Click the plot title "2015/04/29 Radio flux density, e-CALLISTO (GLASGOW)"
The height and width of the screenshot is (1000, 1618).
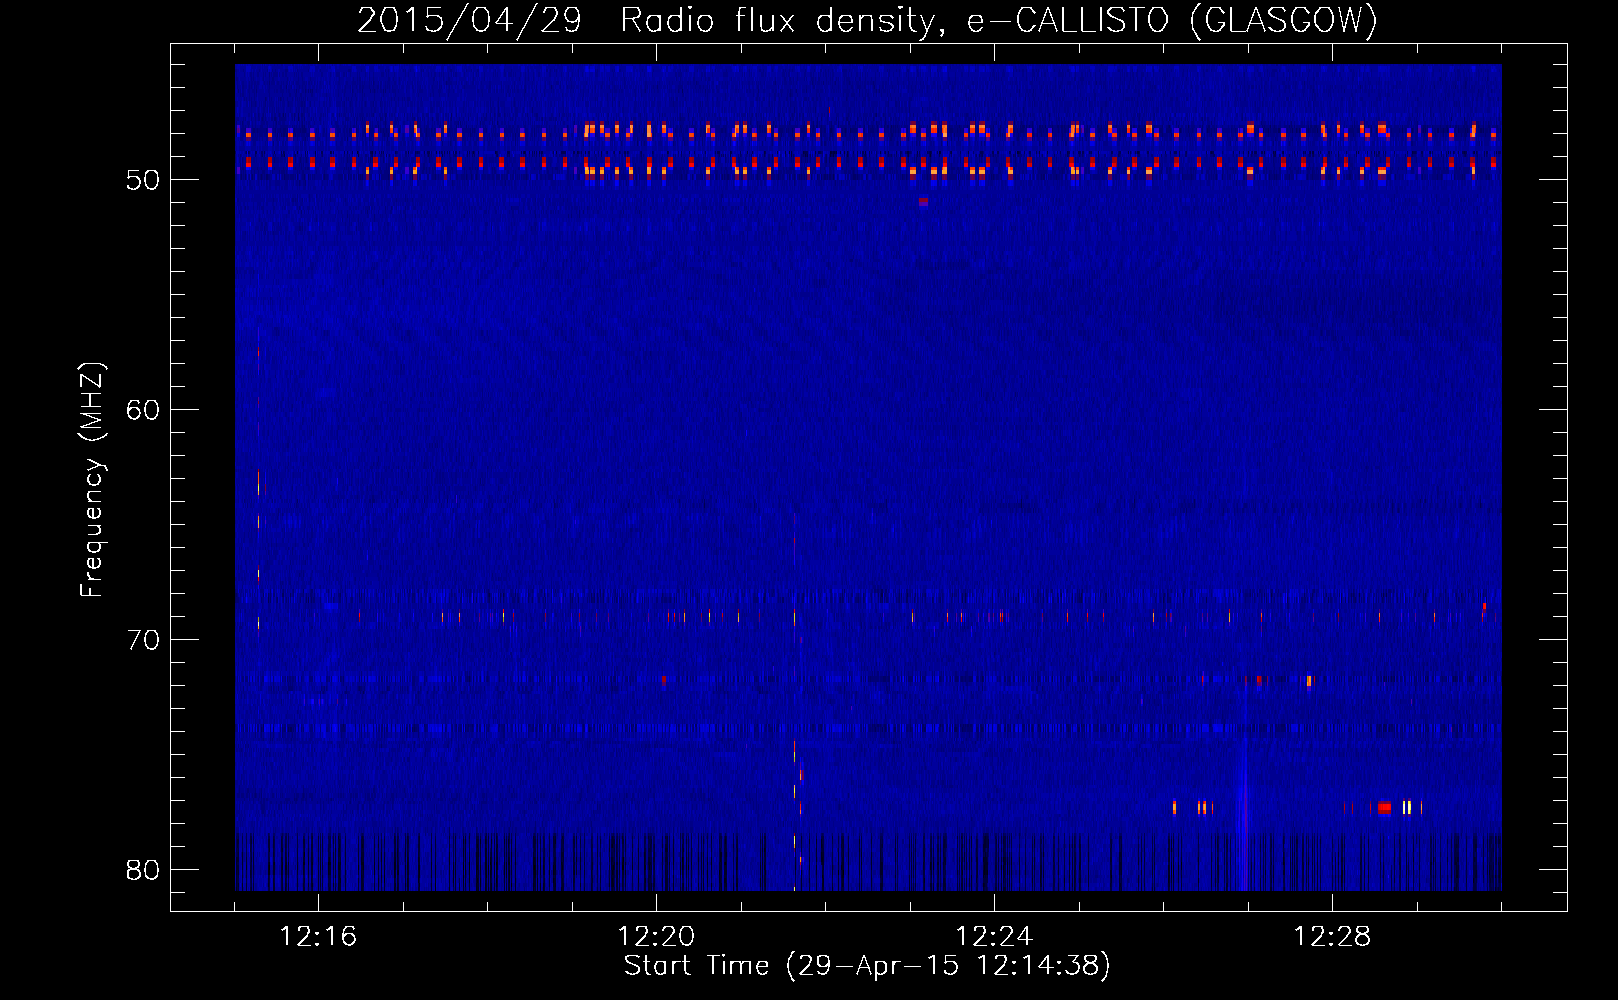pos(867,20)
